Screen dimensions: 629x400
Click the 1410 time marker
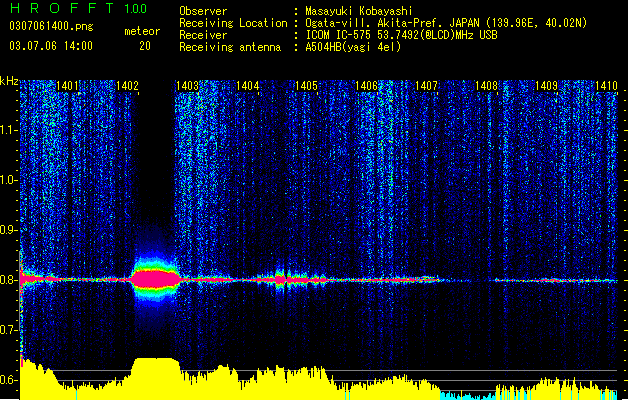[x=606, y=86]
